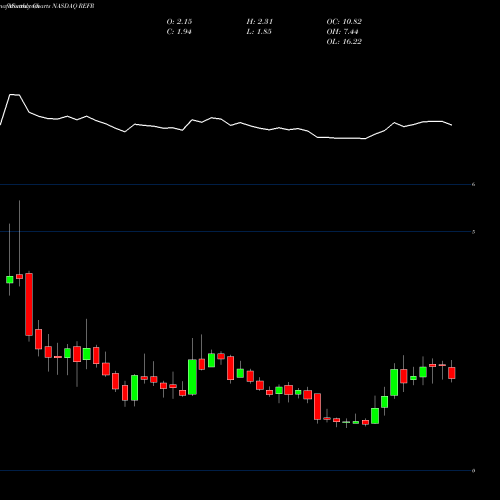500x500 pixels.
Task: Click the last red candle at the right end
Action: [x=452, y=373]
